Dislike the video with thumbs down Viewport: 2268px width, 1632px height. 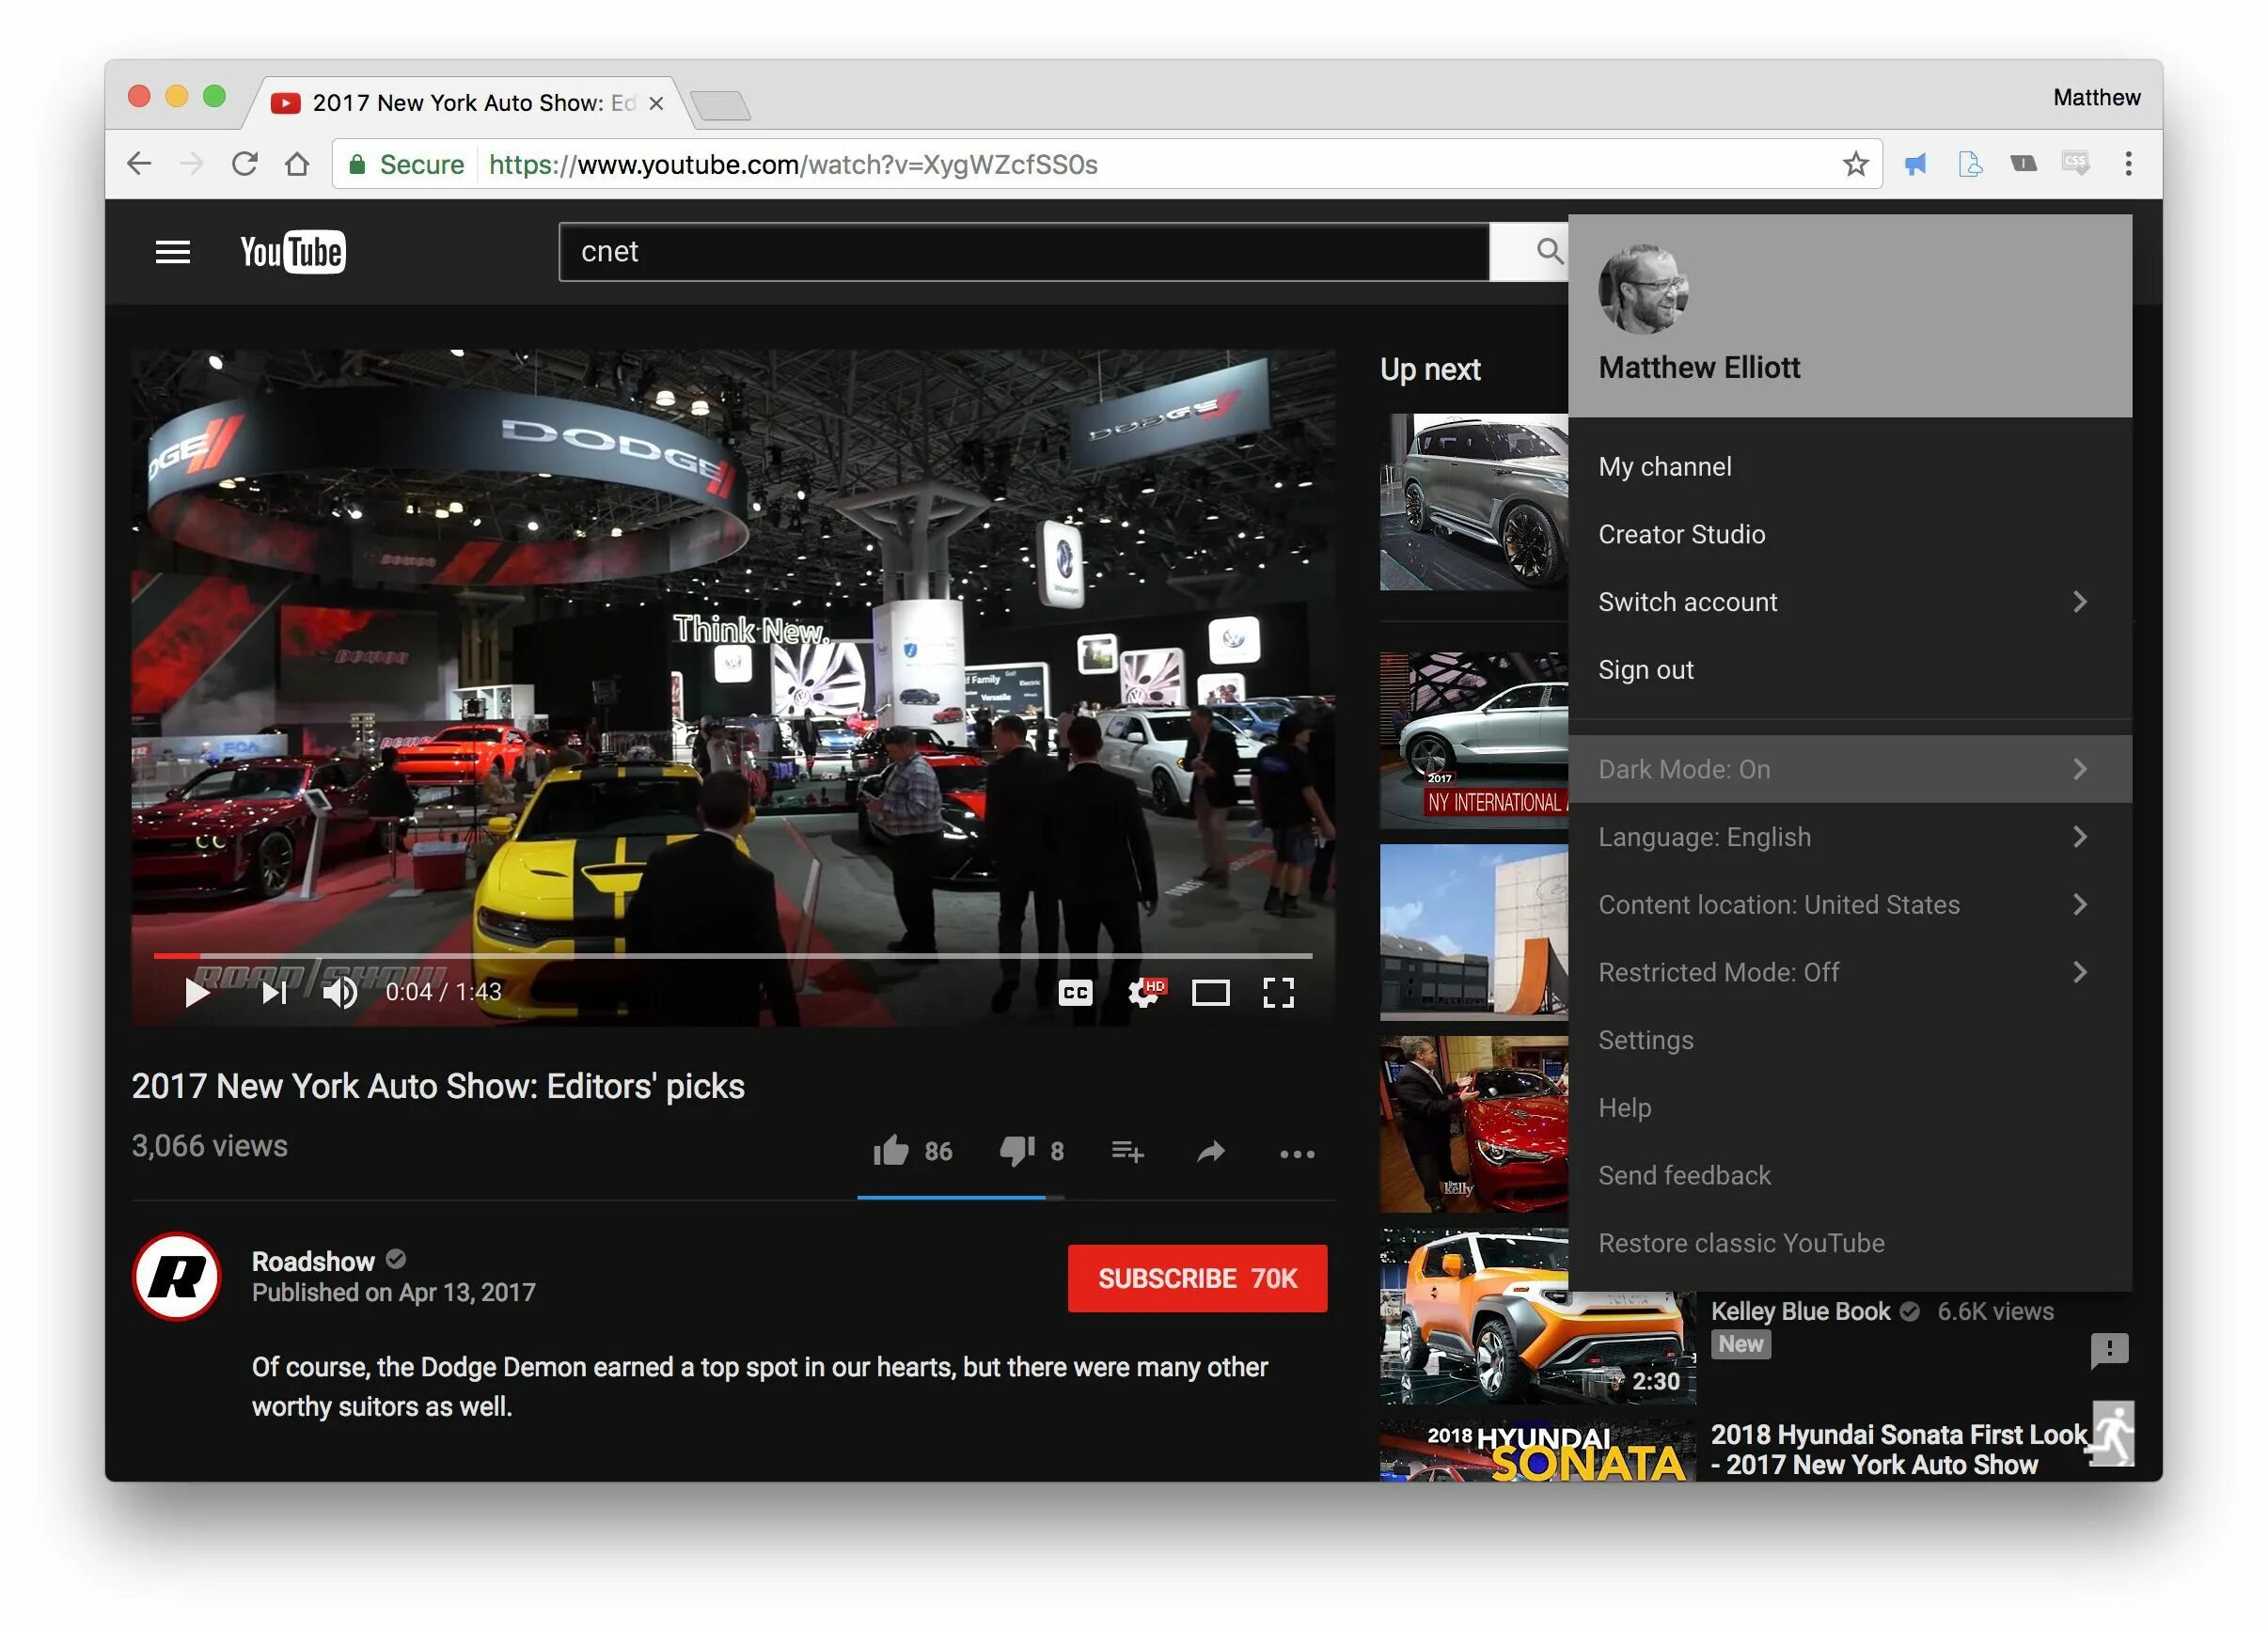(1017, 1151)
